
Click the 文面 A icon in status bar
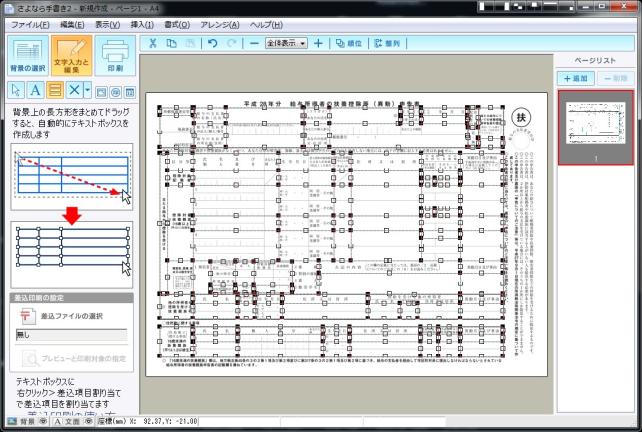pos(58,421)
